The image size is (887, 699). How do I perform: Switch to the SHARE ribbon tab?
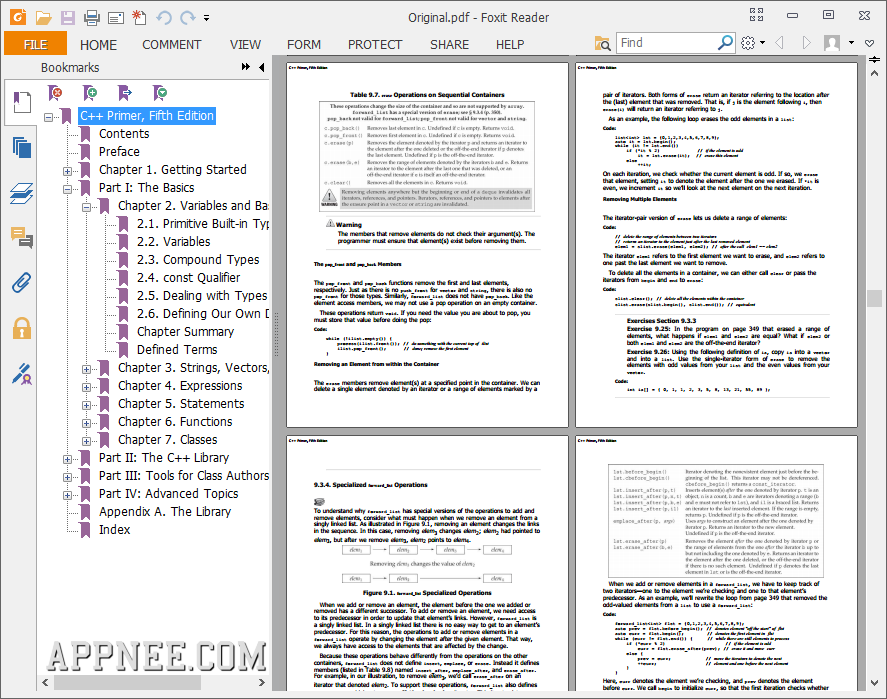450,45
